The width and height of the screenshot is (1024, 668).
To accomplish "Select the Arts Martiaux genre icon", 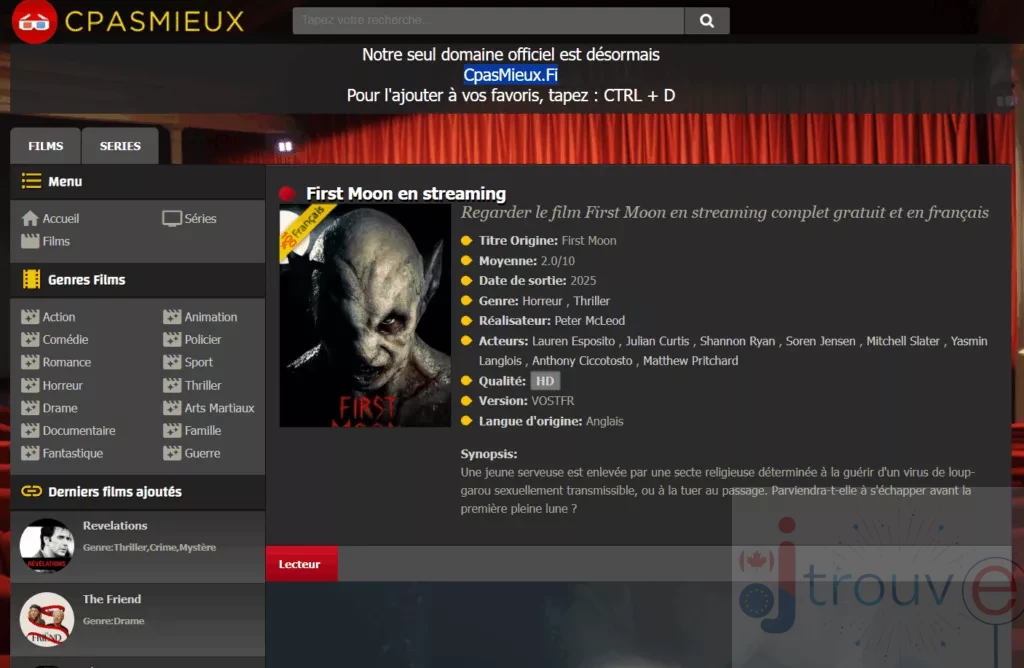I will (x=172, y=407).
